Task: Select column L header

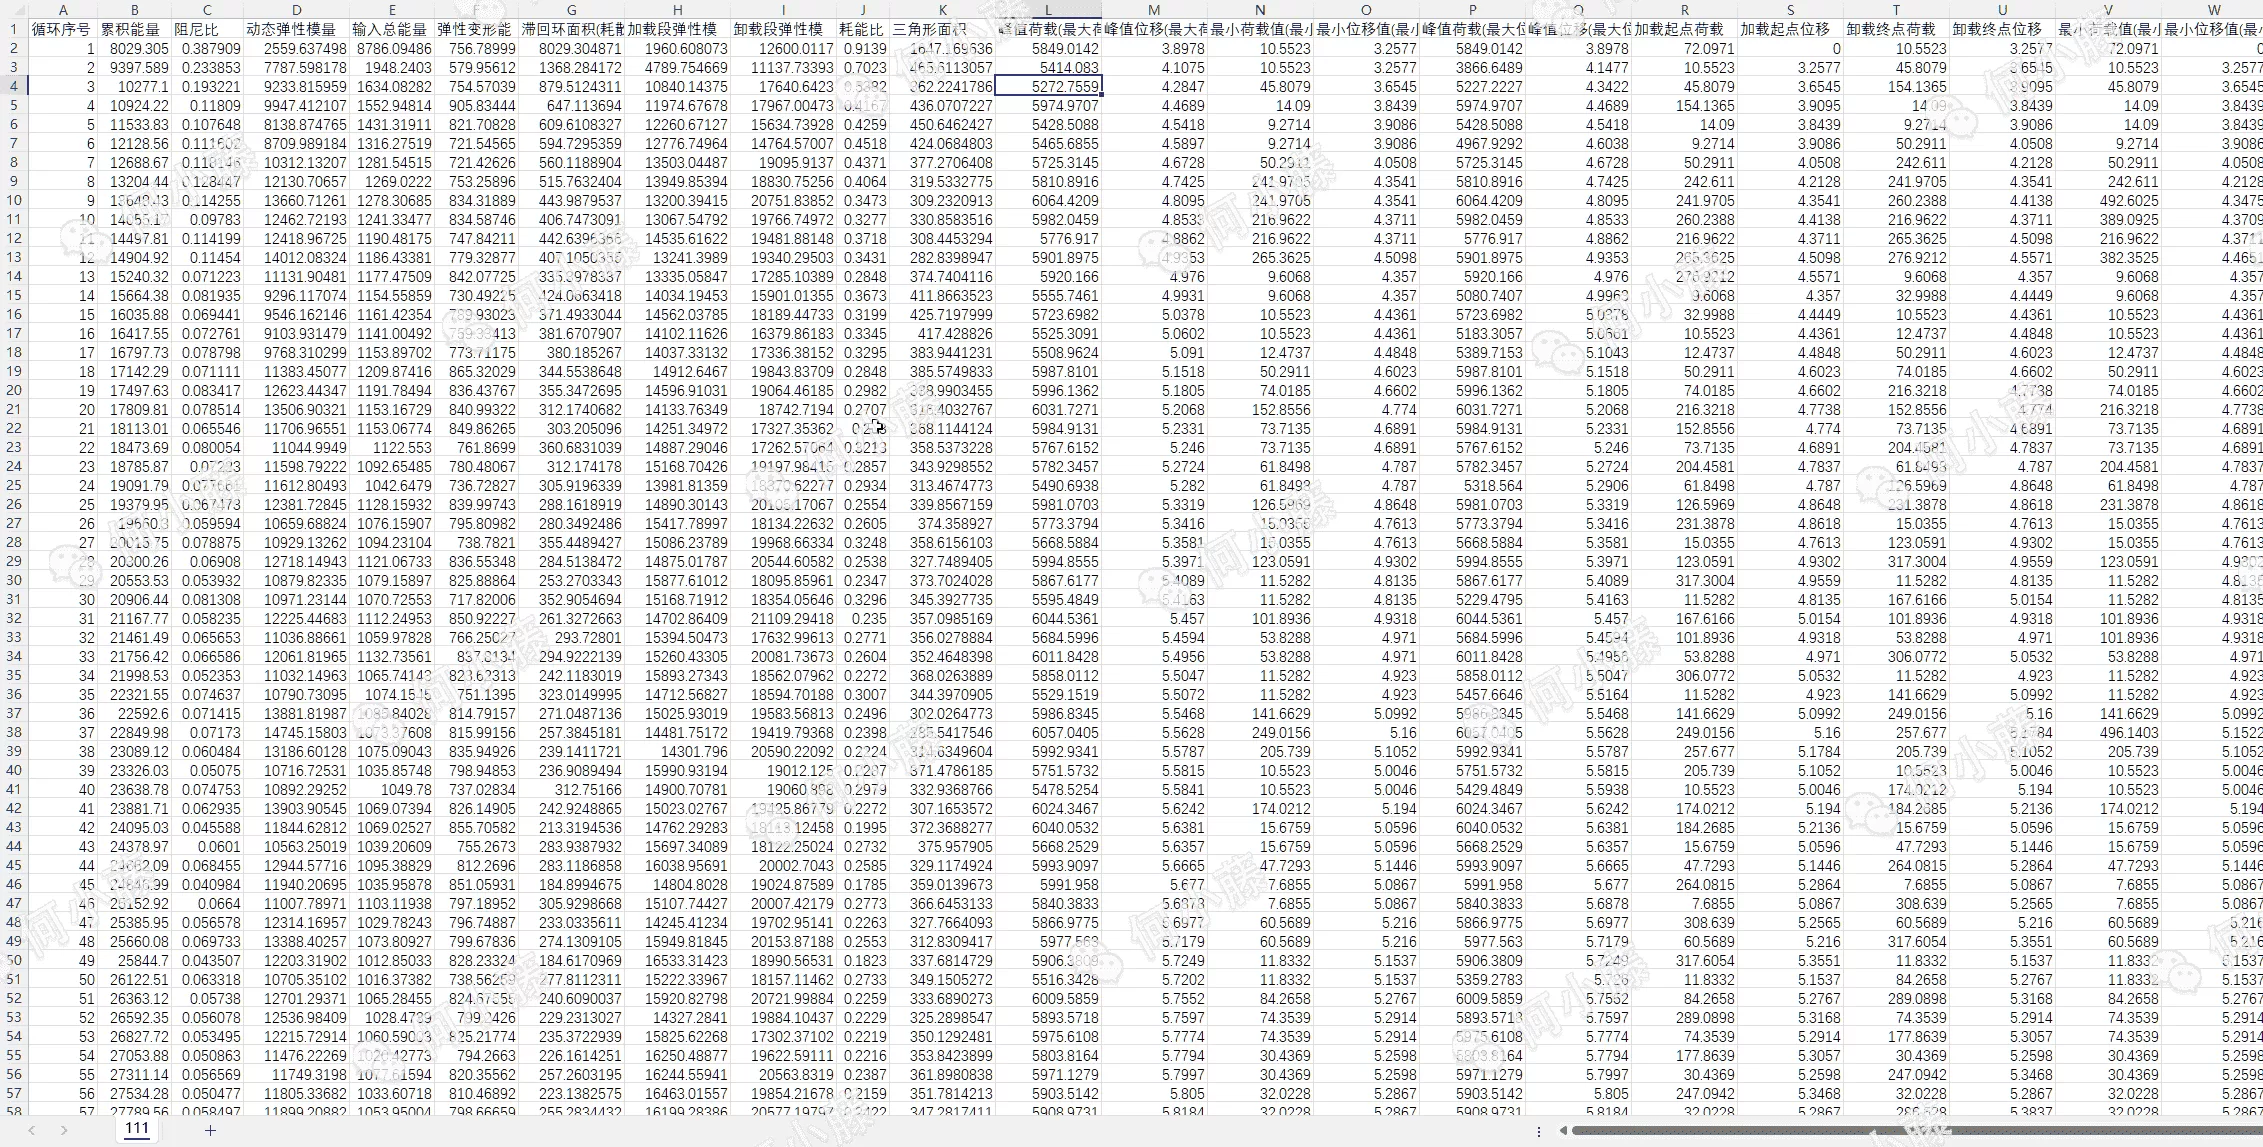Action: [x=1048, y=10]
